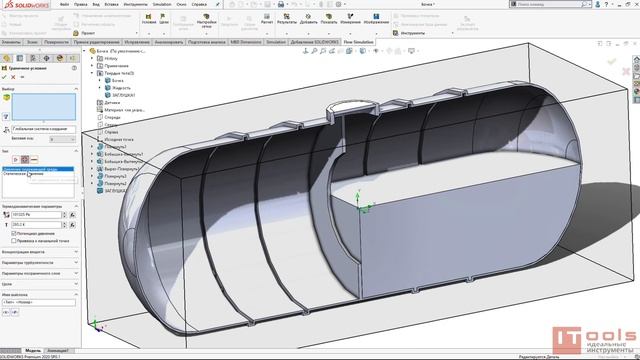Switch to Поверхности ribbon tab
This screenshot has height=360, width=640.
tap(56, 42)
